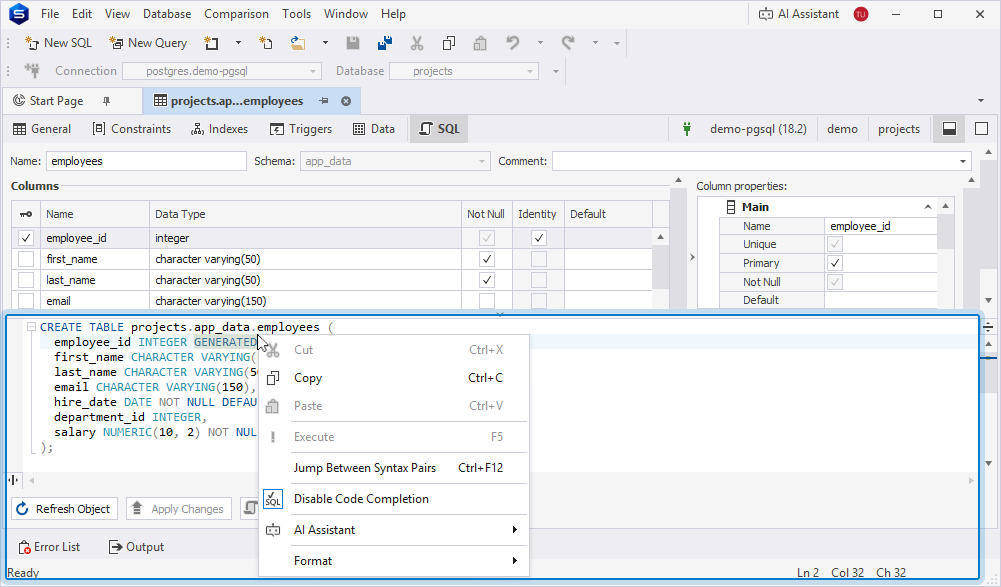This screenshot has height=587, width=1001.
Task: Choose Jump Between Syntax Pairs menu item
Action: pos(394,468)
